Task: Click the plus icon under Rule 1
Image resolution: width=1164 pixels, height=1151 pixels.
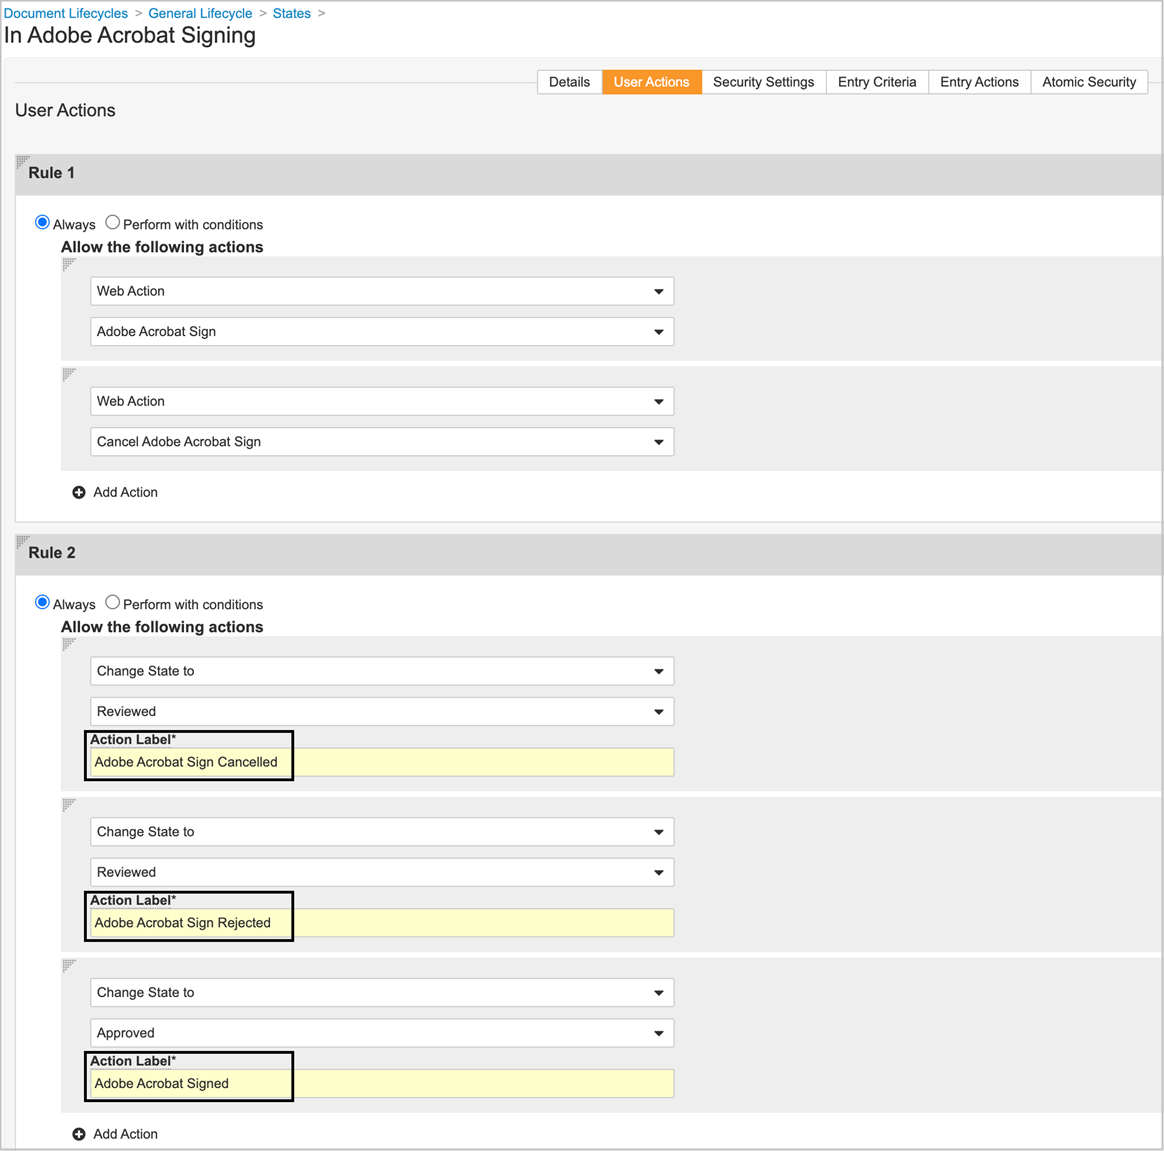Action: [79, 493]
